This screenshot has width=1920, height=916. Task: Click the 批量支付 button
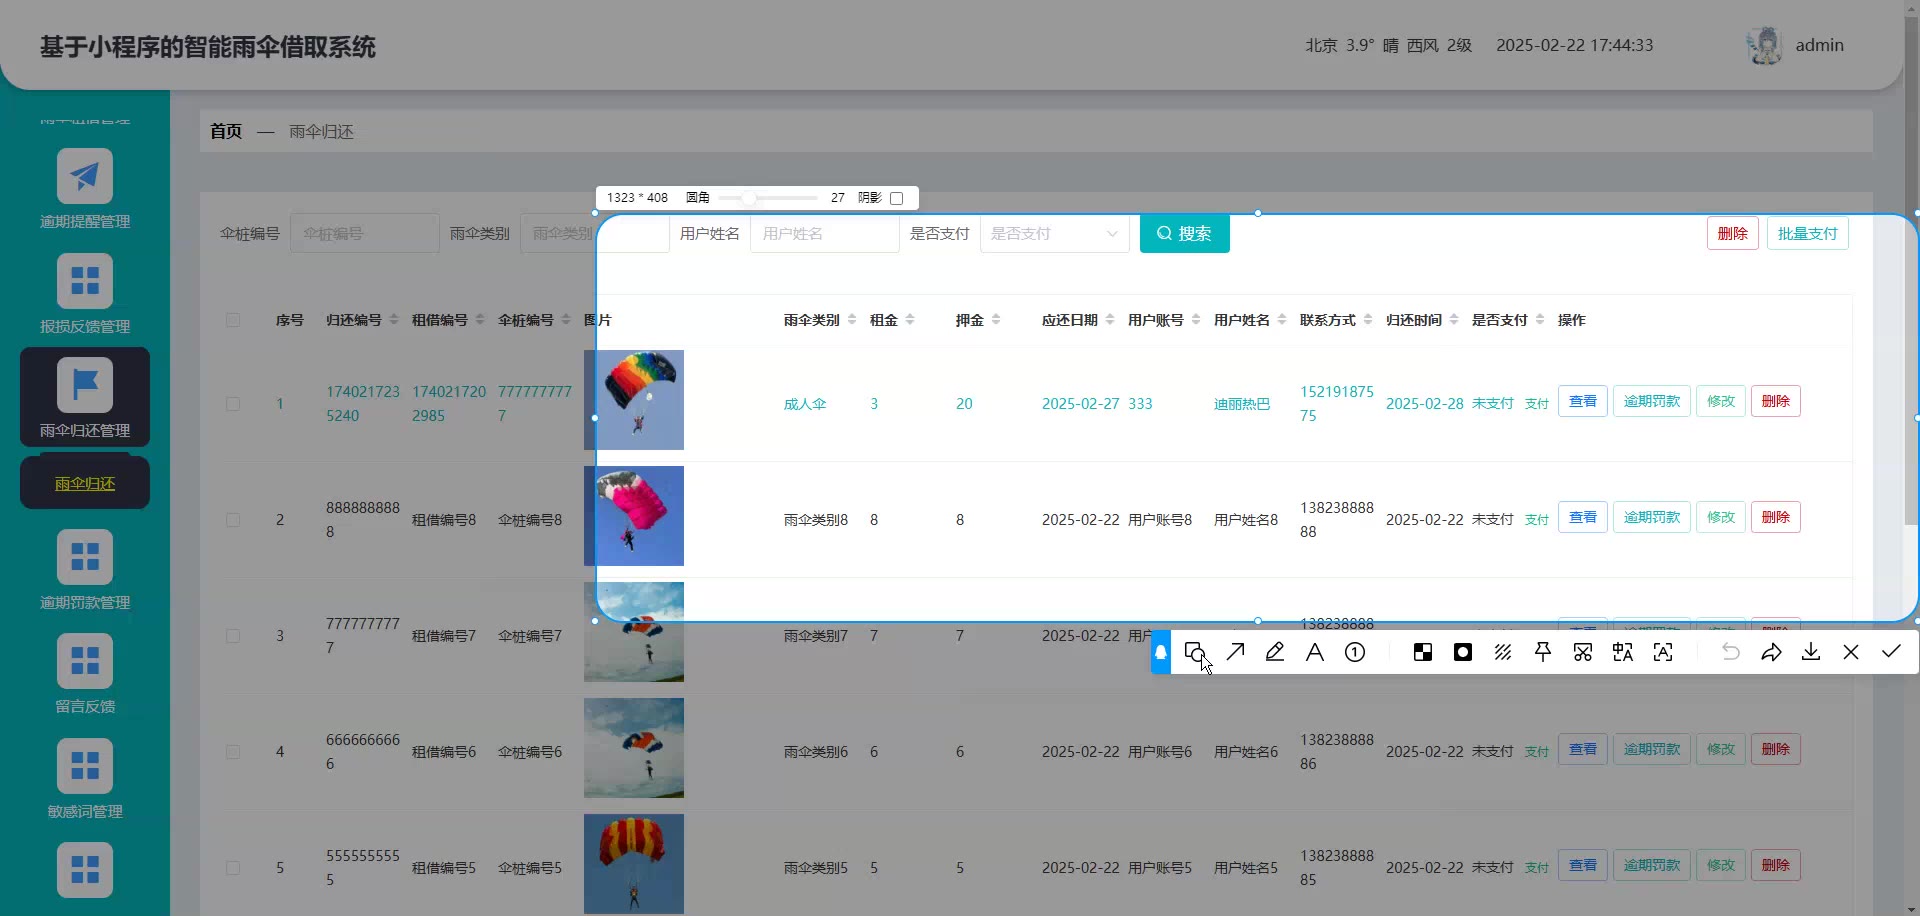(x=1807, y=234)
